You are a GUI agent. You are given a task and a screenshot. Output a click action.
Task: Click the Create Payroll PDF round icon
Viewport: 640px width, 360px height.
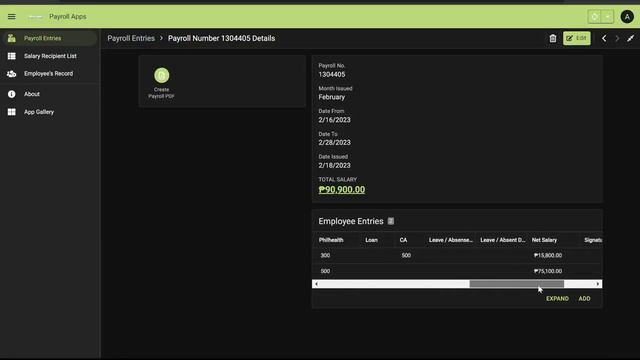(162, 75)
